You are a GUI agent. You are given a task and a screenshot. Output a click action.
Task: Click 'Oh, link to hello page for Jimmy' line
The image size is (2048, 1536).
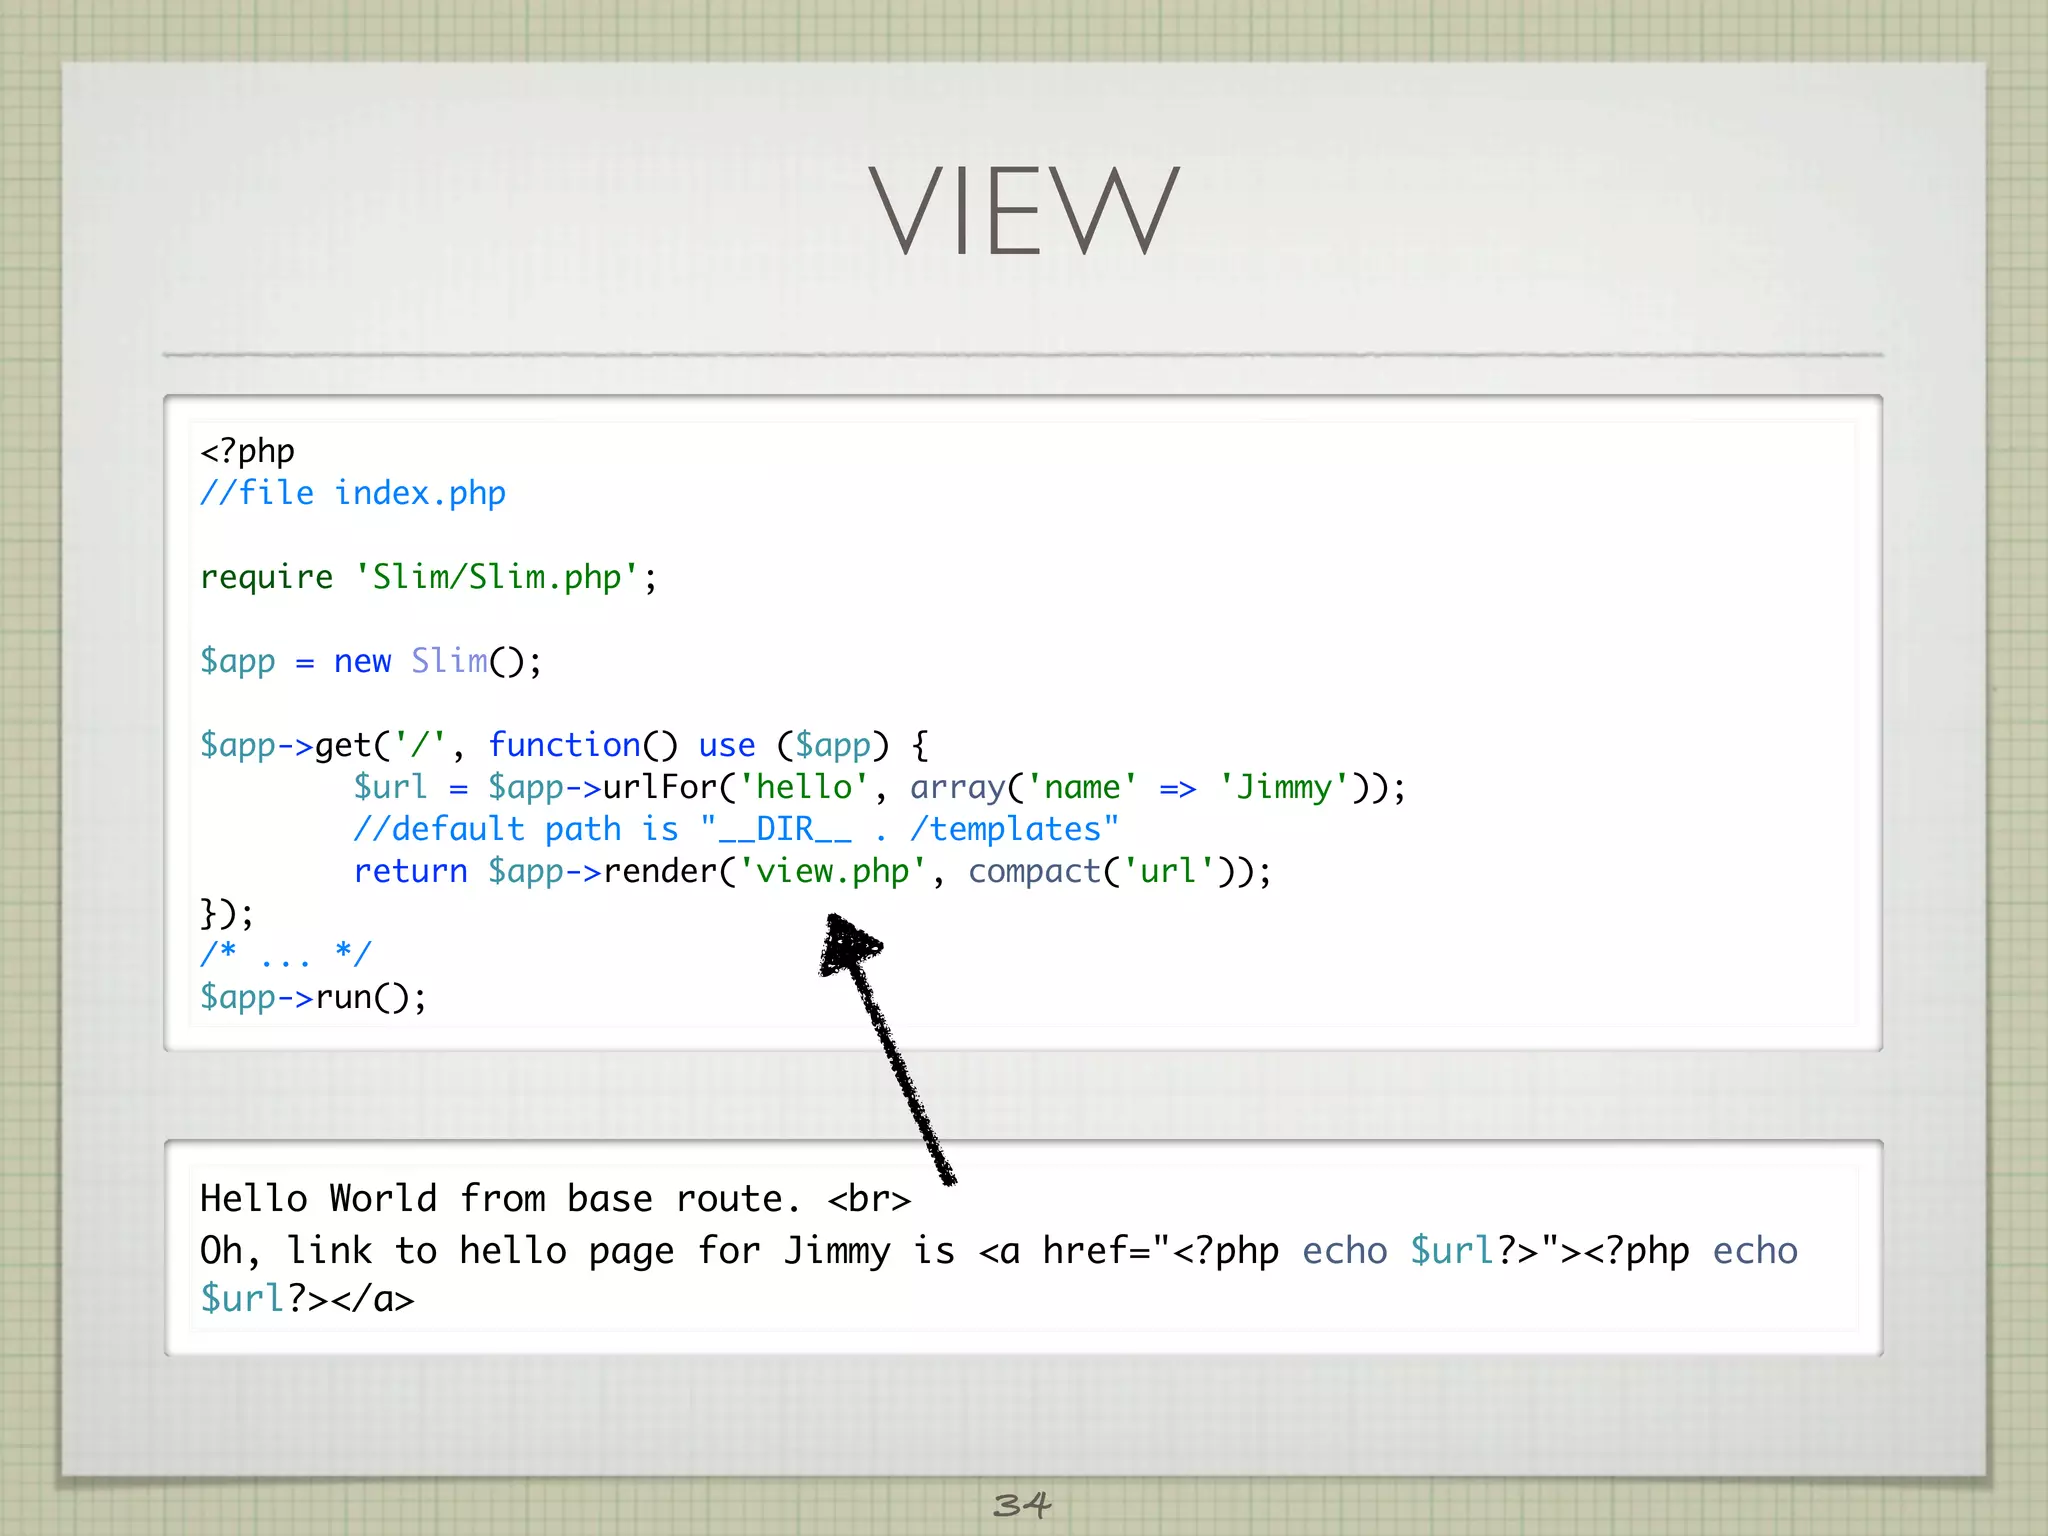(x=999, y=1251)
